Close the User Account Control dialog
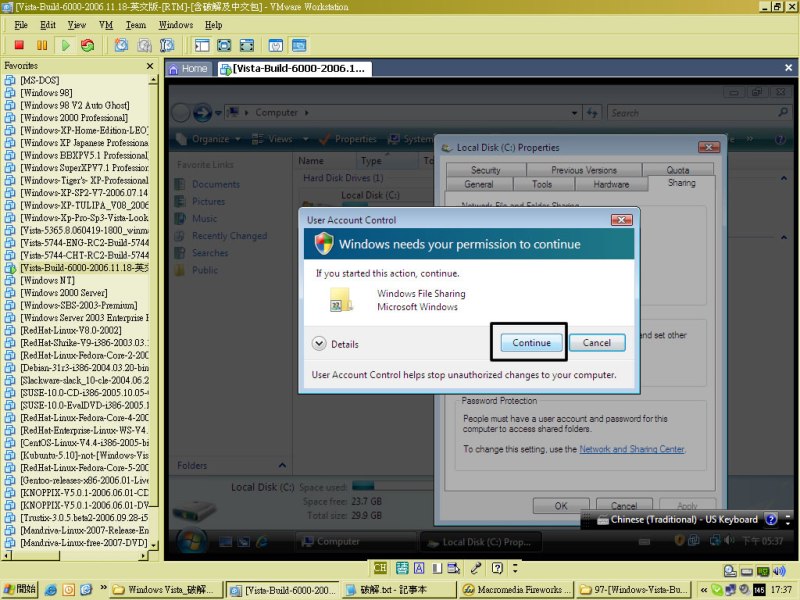Viewport: 800px width, 600px height. (x=621, y=220)
